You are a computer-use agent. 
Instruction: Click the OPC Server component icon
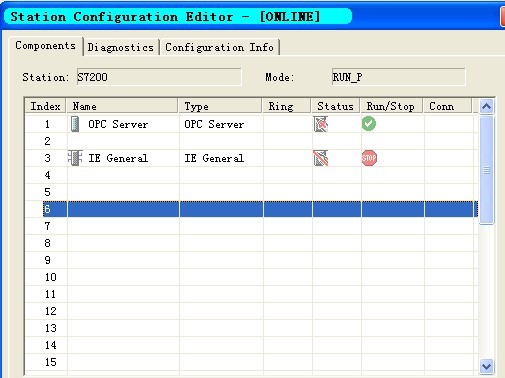[75, 124]
